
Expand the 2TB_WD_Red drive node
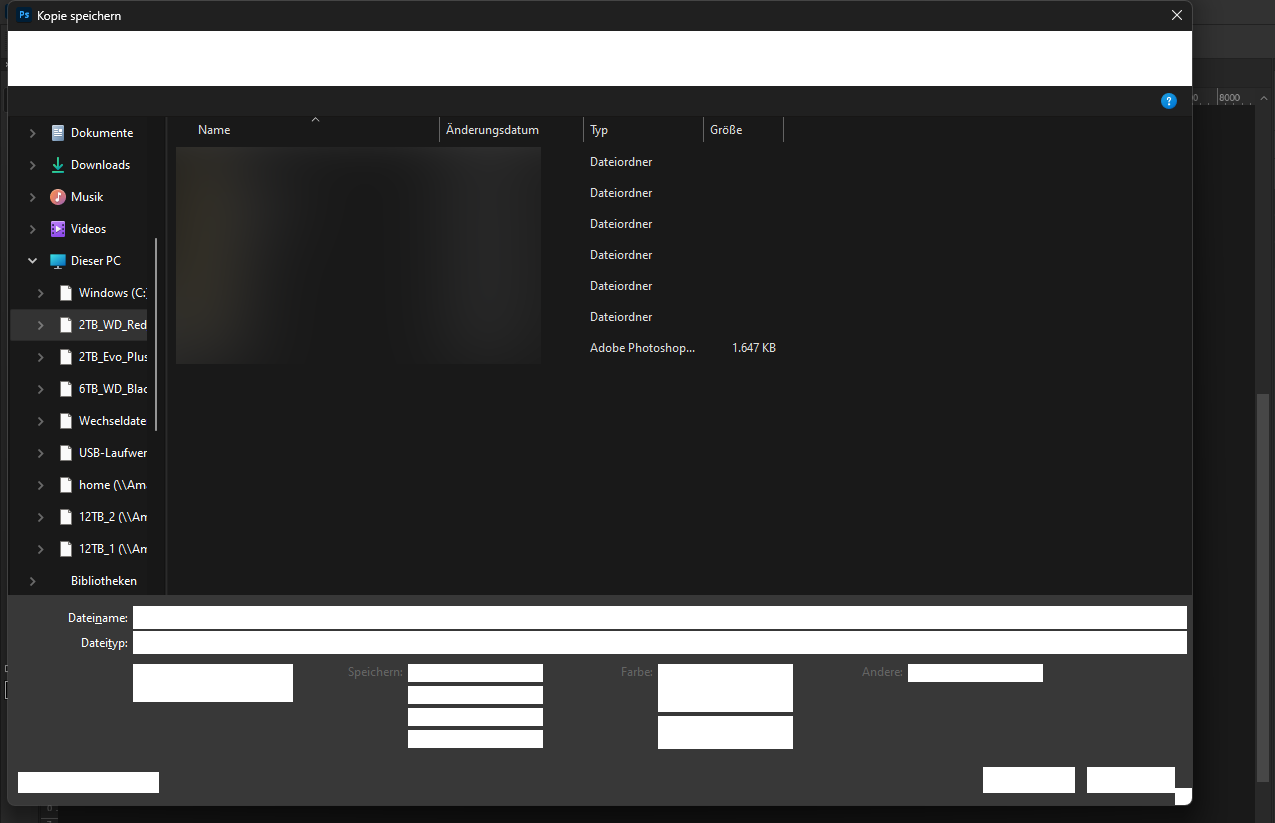(40, 325)
